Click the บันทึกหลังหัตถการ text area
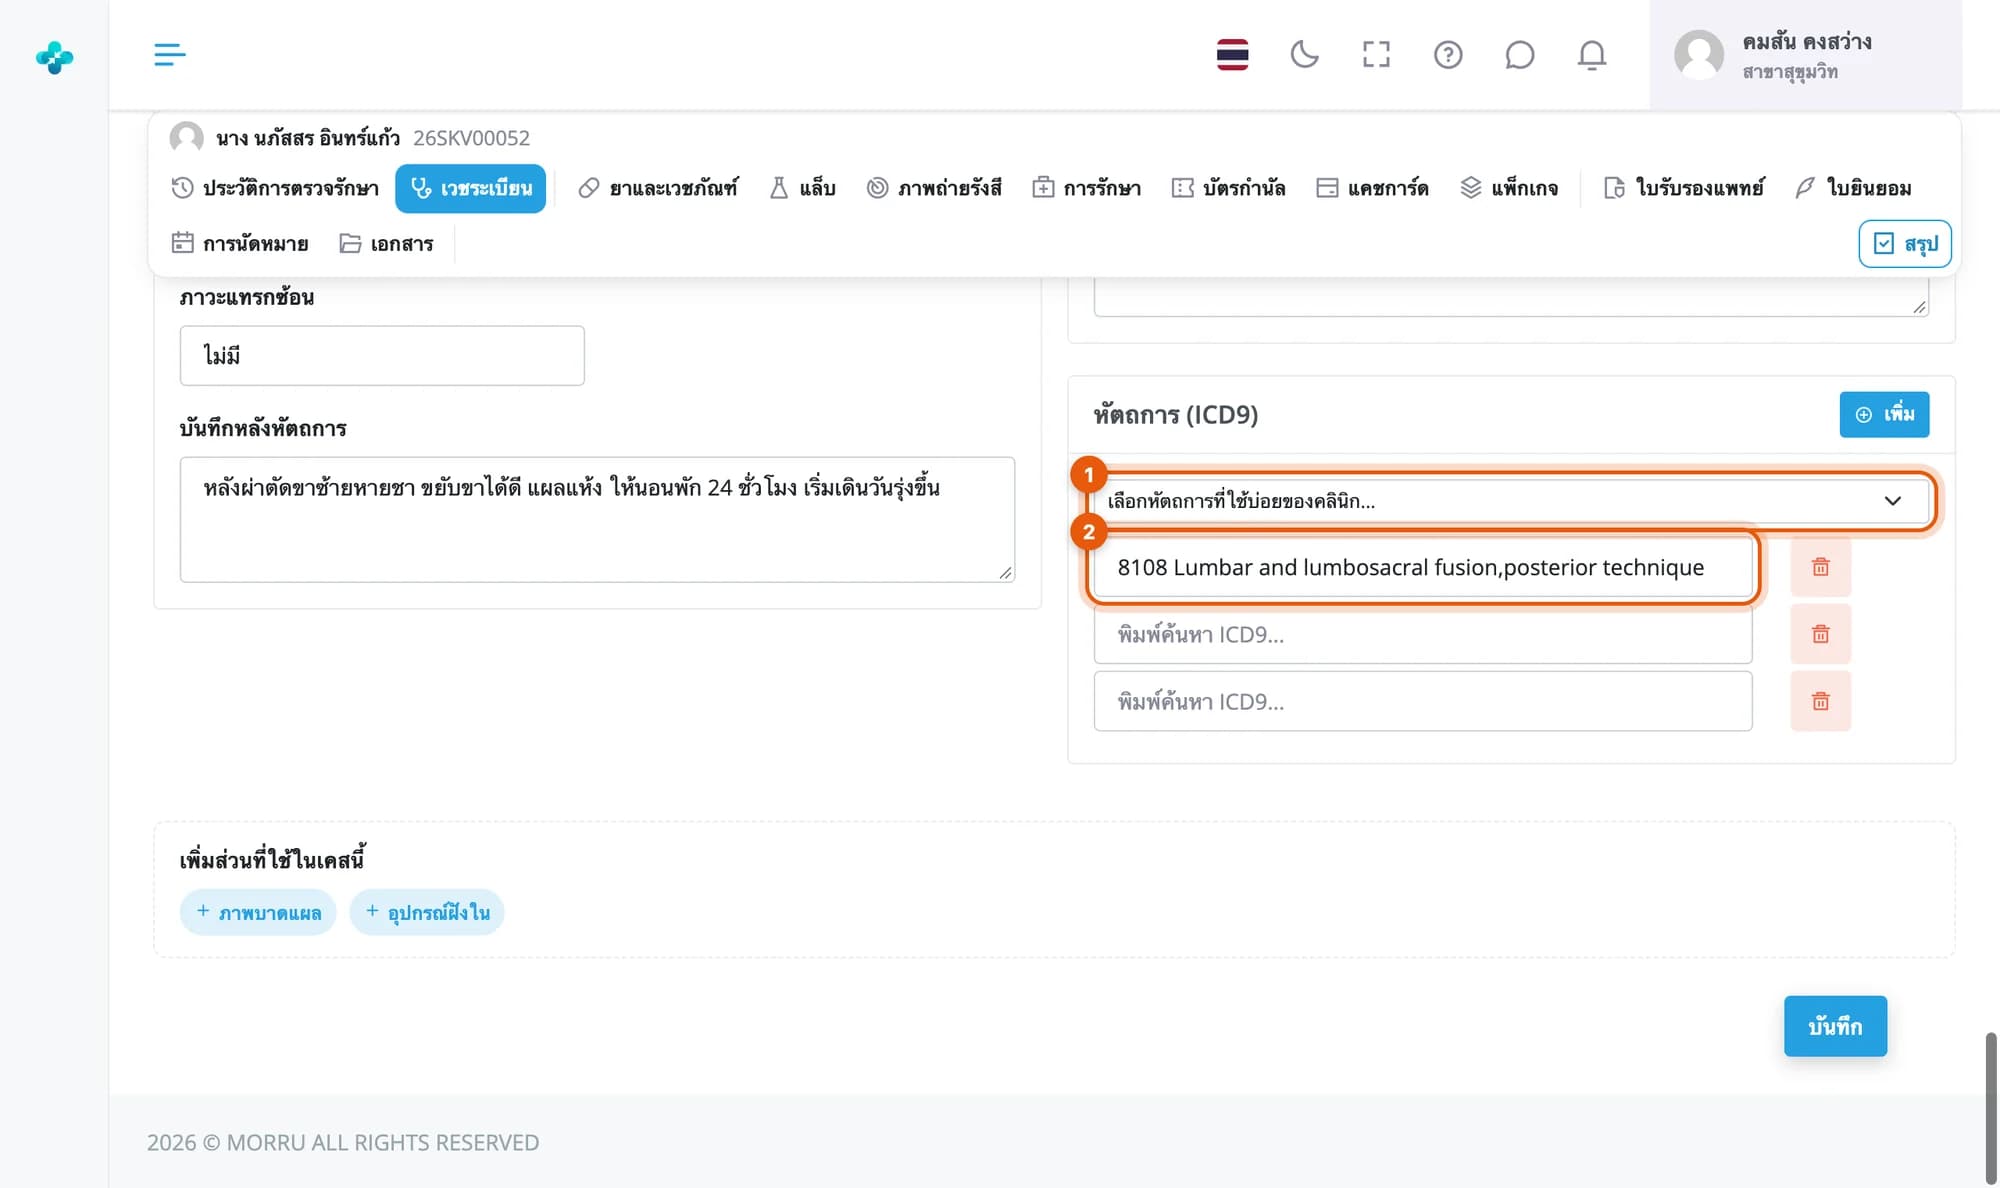The height and width of the screenshot is (1188, 2000). coord(597,519)
